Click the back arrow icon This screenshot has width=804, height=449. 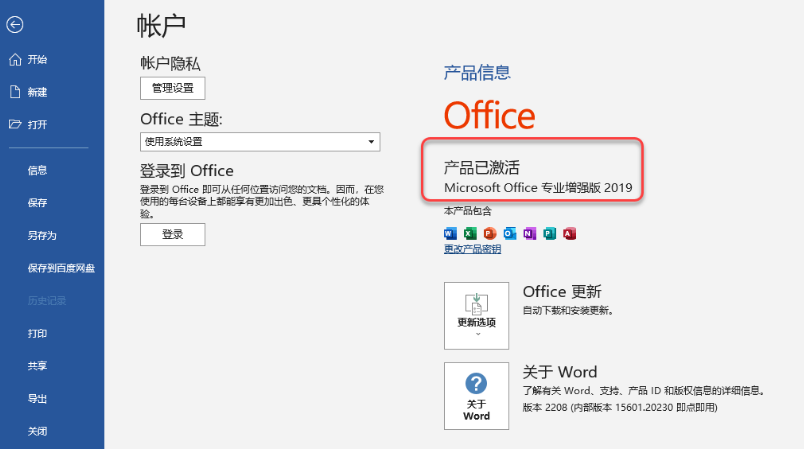[15, 25]
